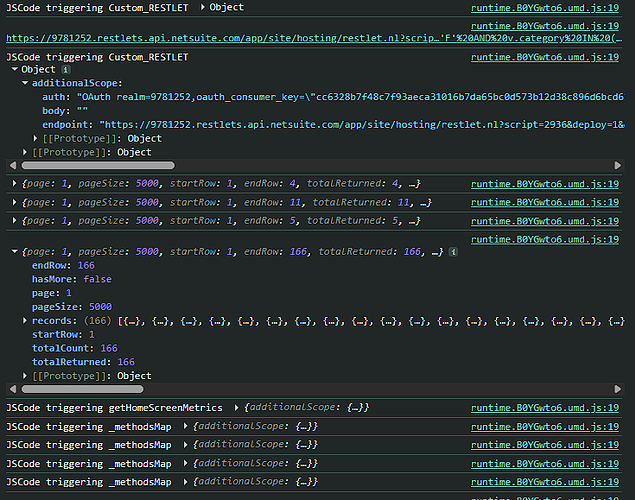Expand [[Prototype]] below the totalReturned: 166 property
The image size is (635, 500).
25,375
